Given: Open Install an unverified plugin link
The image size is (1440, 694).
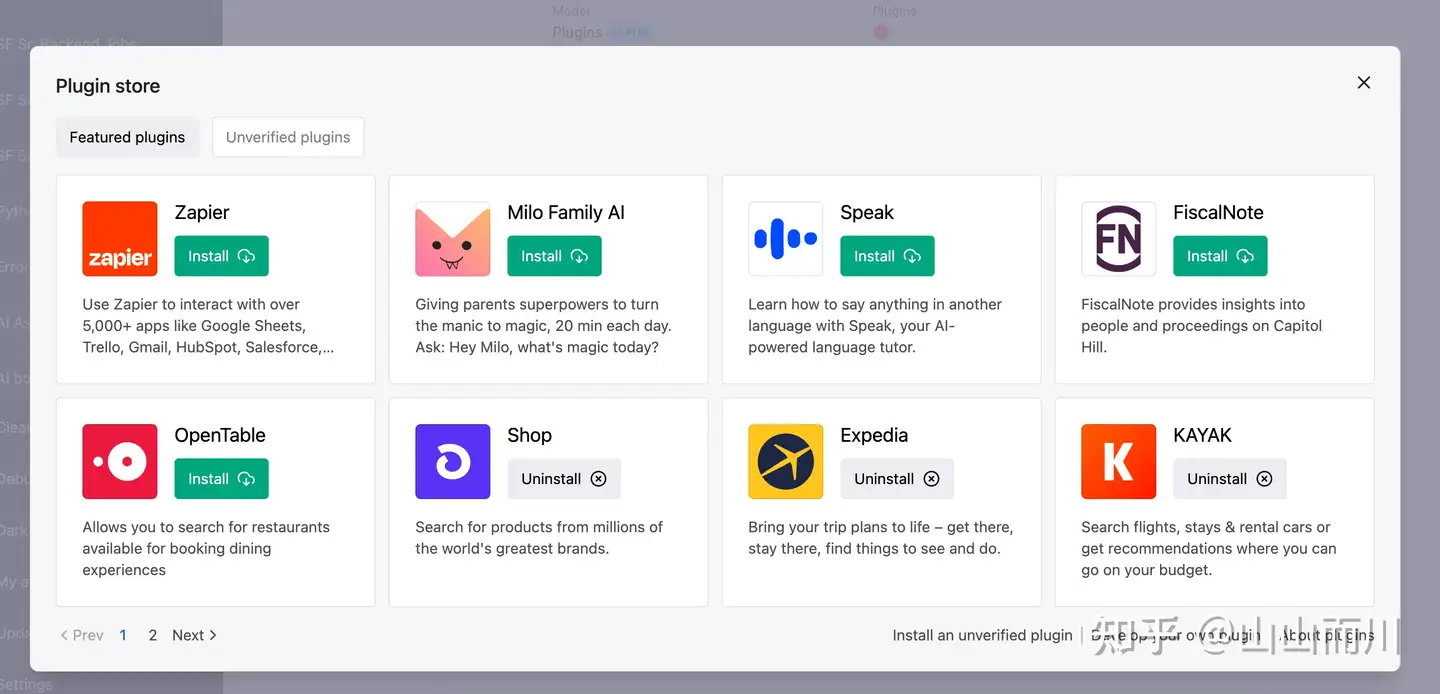Looking at the screenshot, I should 982,635.
